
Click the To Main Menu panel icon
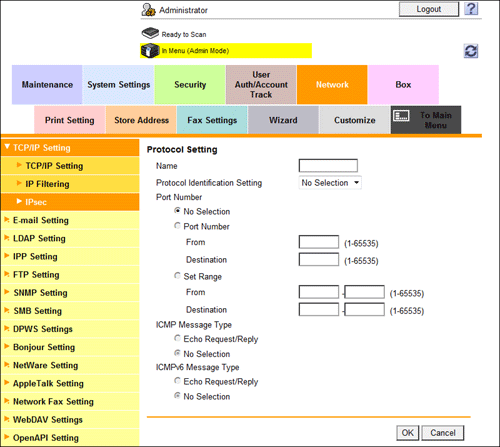point(401,116)
